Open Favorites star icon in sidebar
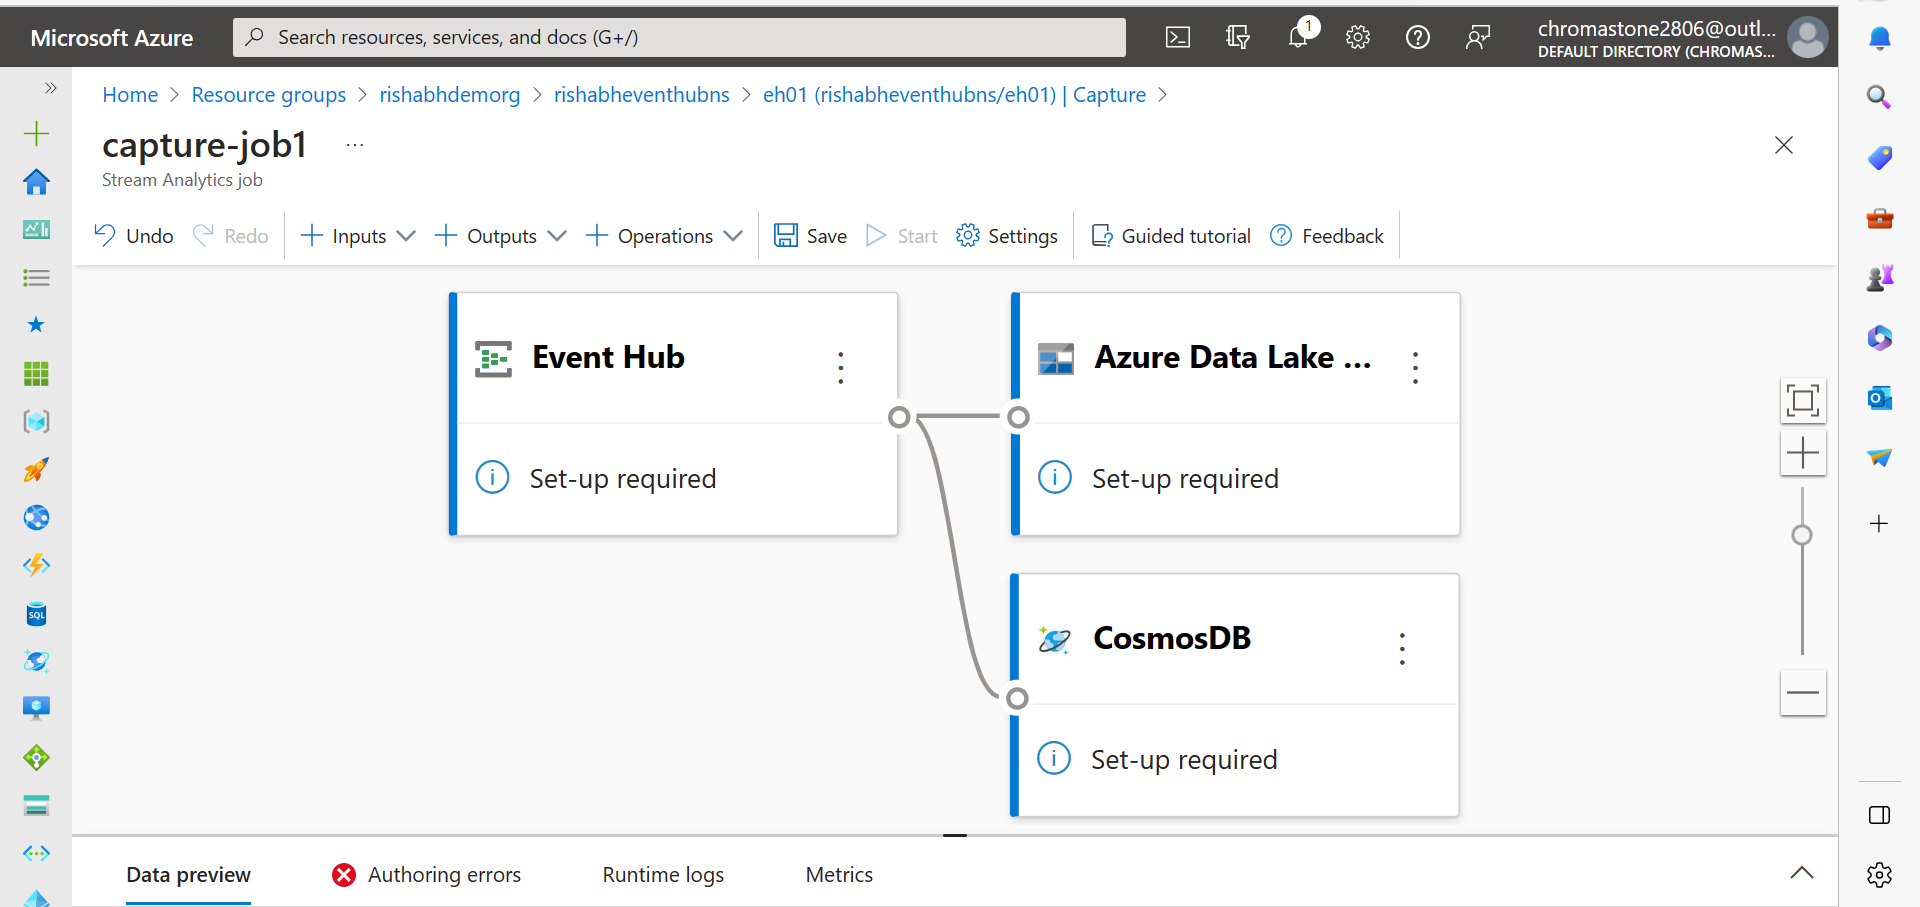Image resolution: width=1920 pixels, height=907 pixels. click(36, 325)
